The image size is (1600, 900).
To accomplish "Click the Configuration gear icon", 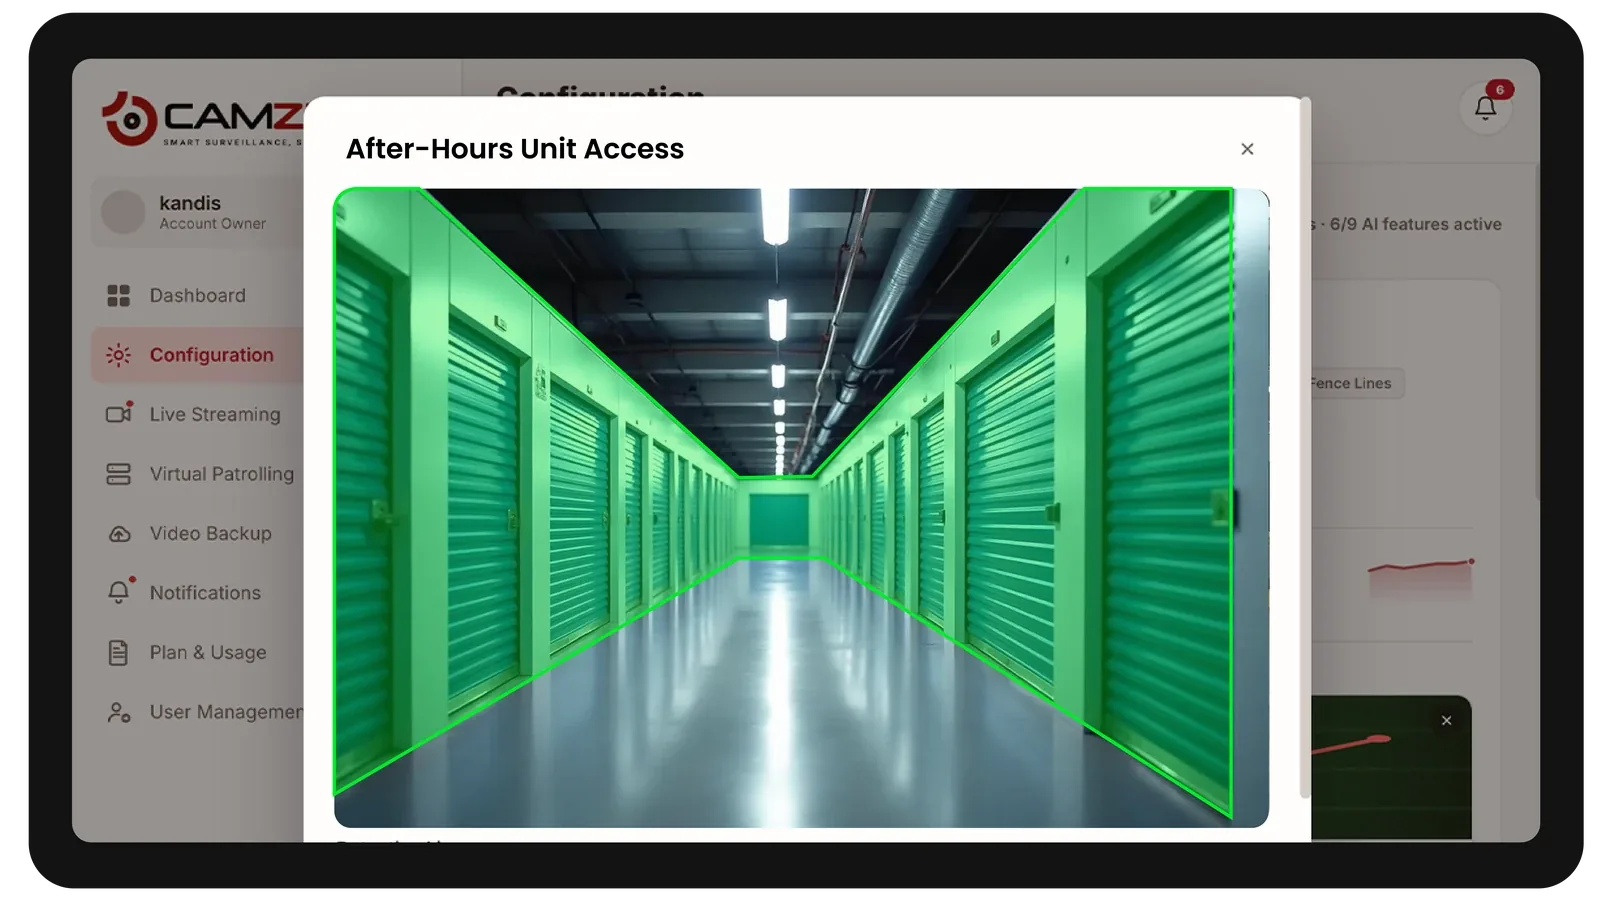I will click(x=119, y=355).
